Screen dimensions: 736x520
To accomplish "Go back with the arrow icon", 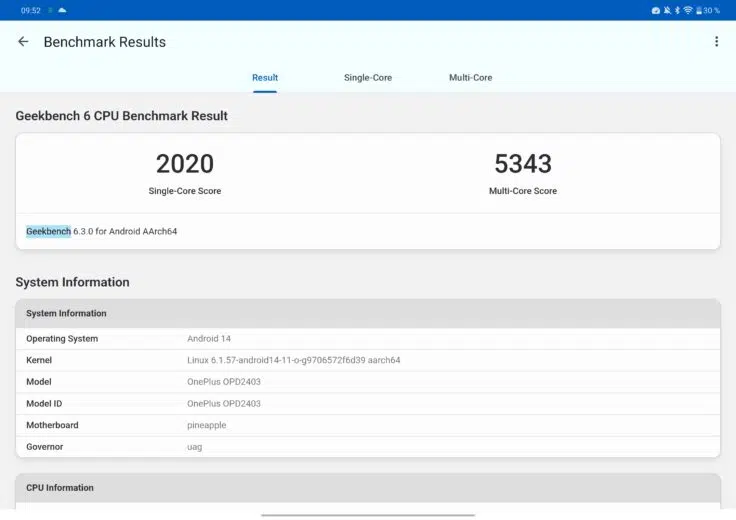I will (x=23, y=42).
